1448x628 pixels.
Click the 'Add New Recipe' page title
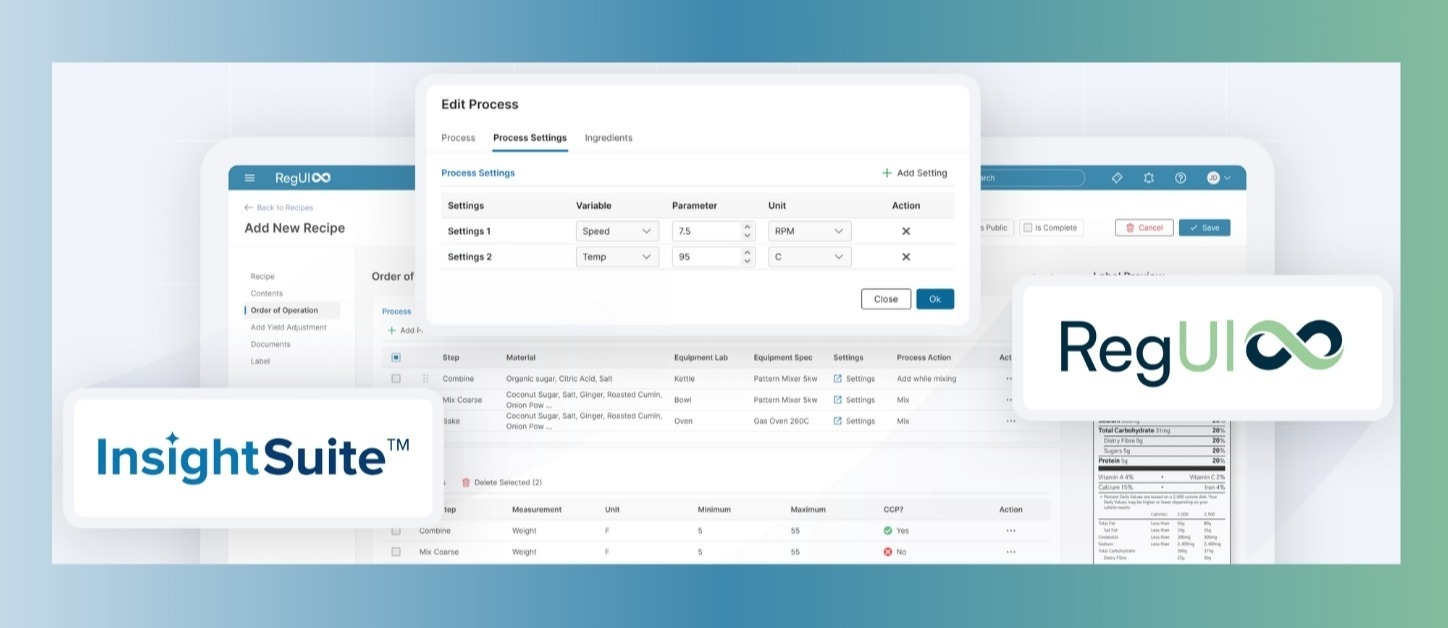295,228
